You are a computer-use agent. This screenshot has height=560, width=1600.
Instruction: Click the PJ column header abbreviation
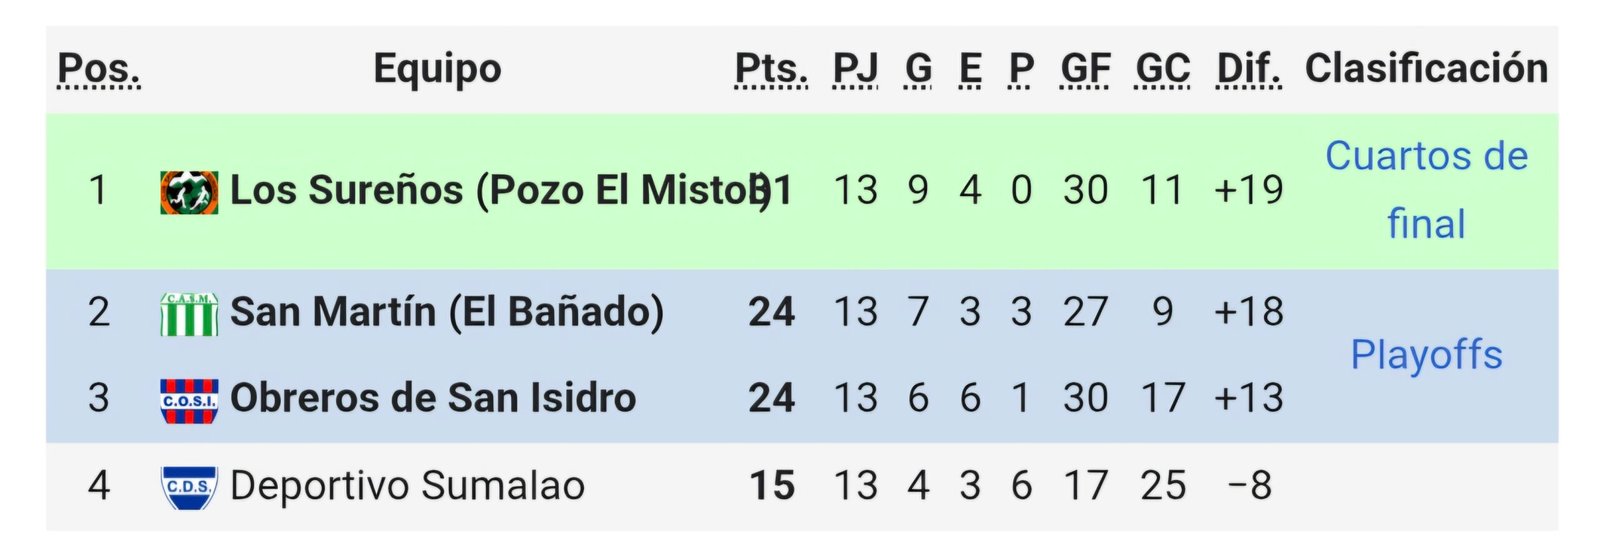click(x=856, y=69)
